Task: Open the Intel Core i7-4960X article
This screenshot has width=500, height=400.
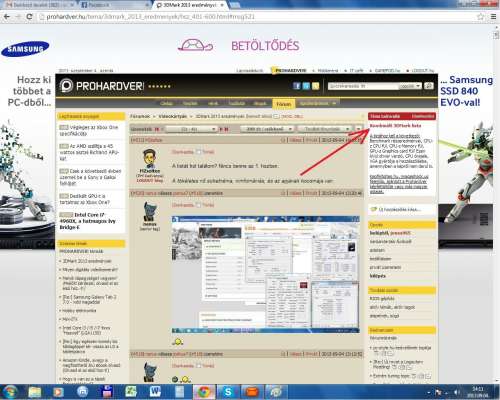Action: tap(88, 221)
